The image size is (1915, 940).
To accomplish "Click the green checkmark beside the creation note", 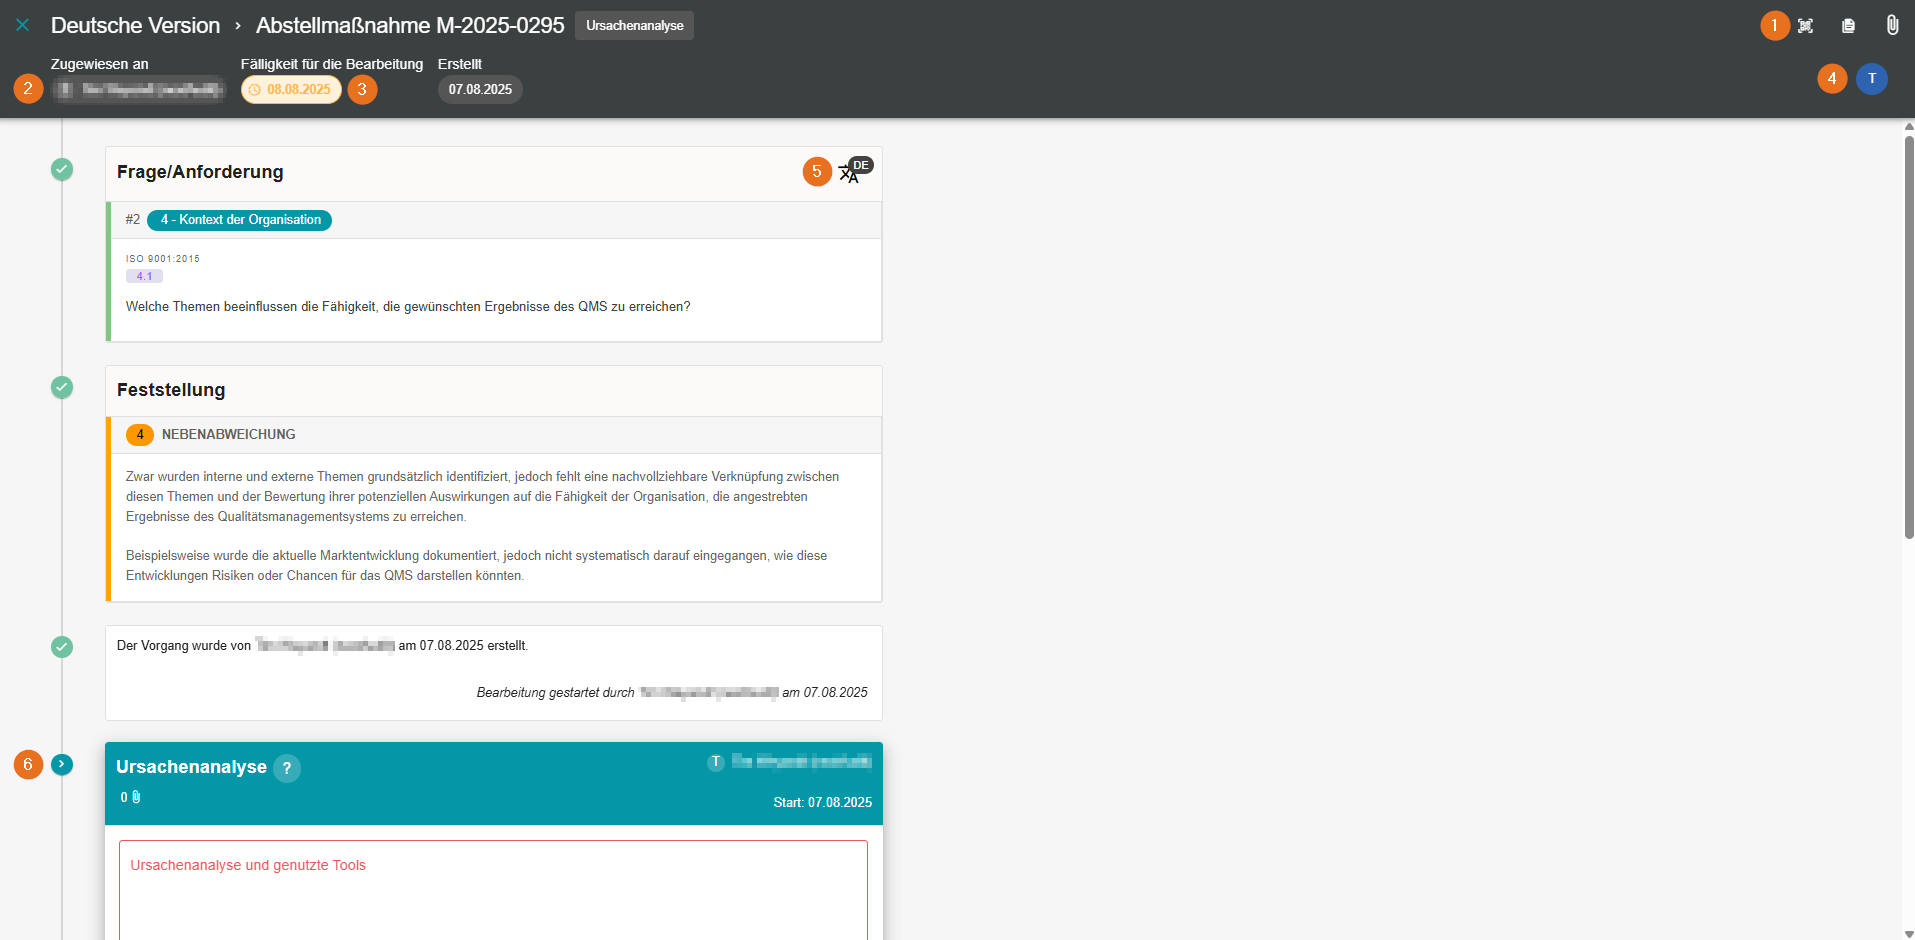I will [x=62, y=647].
